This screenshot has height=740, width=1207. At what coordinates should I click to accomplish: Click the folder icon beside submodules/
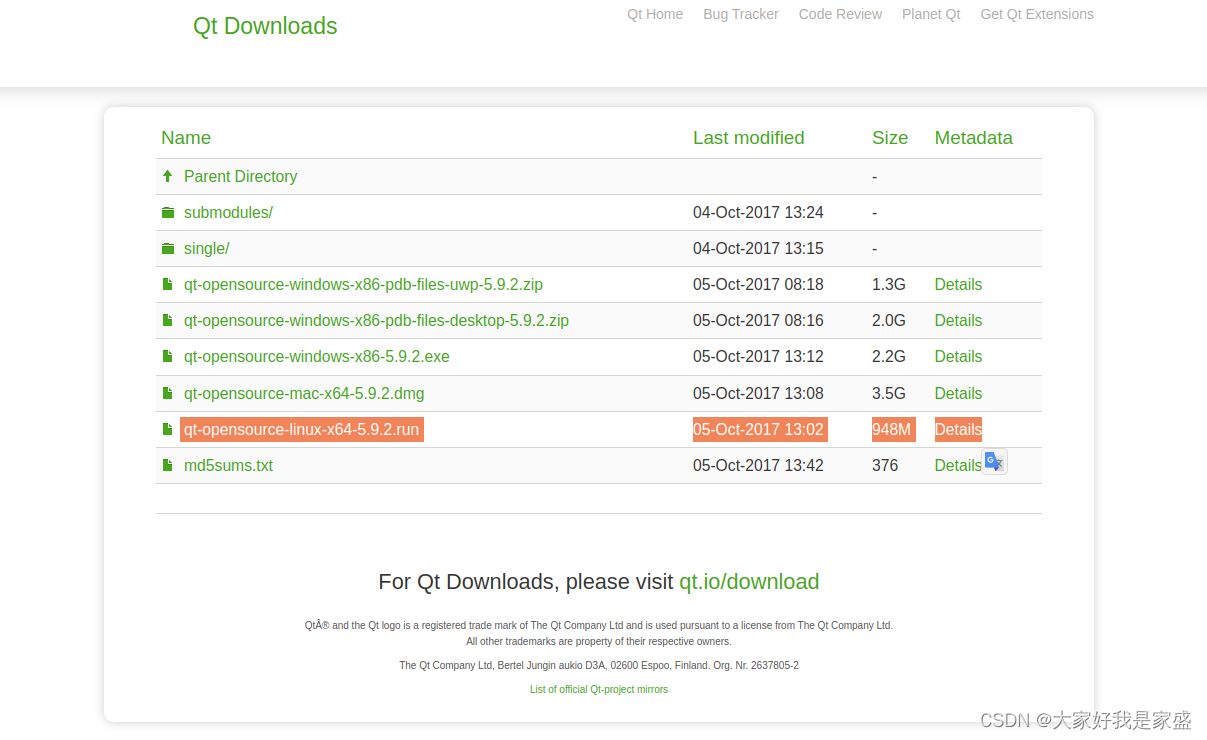(x=168, y=212)
